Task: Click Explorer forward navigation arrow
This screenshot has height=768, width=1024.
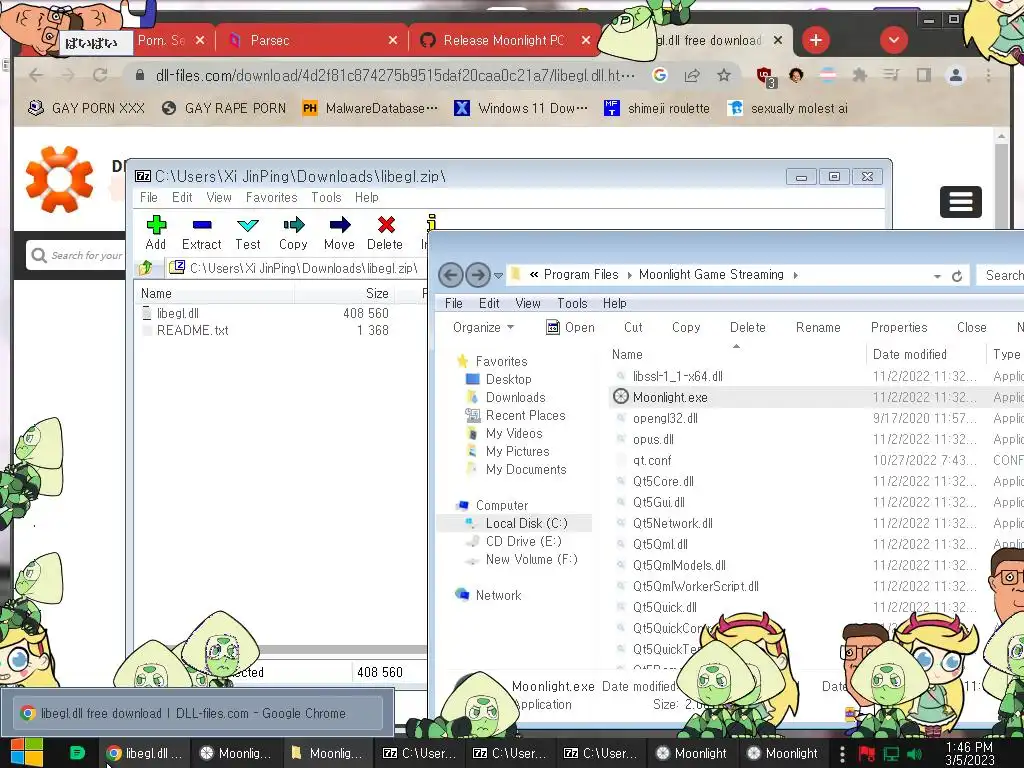Action: tap(478, 275)
